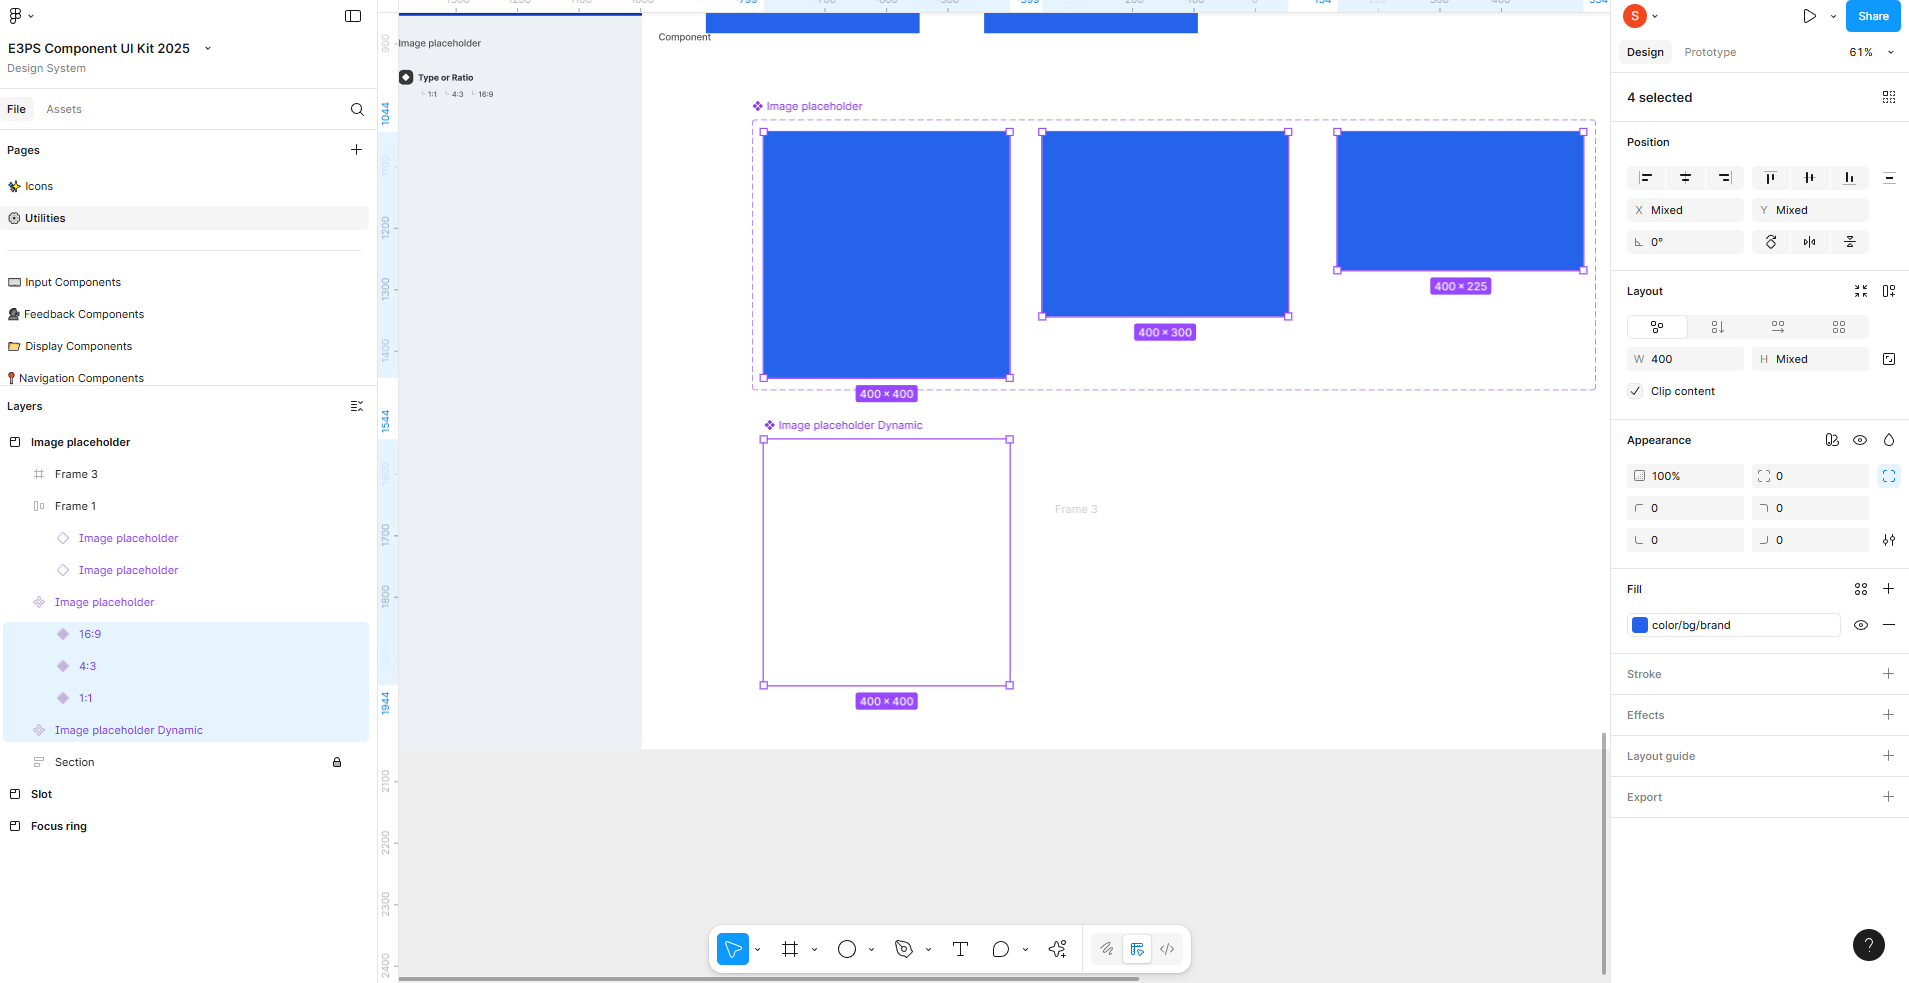The height and width of the screenshot is (983, 1909).
Task: Open the Prototype tab
Action: click(1710, 52)
